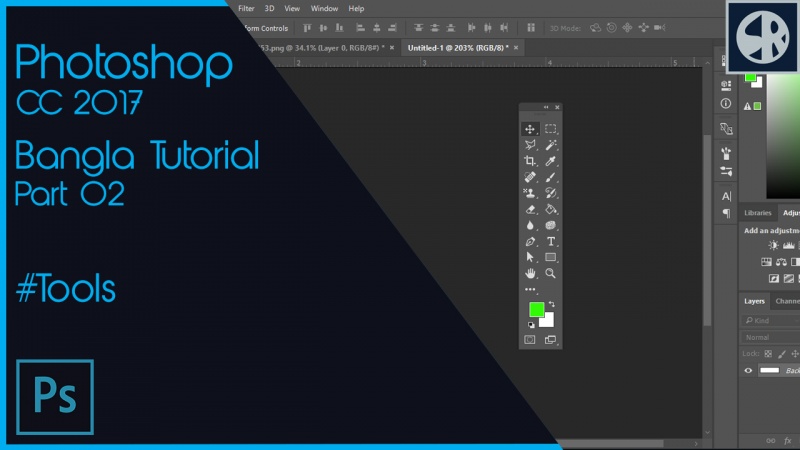
Task: Open the Paragraph panel icon
Action: click(x=726, y=213)
